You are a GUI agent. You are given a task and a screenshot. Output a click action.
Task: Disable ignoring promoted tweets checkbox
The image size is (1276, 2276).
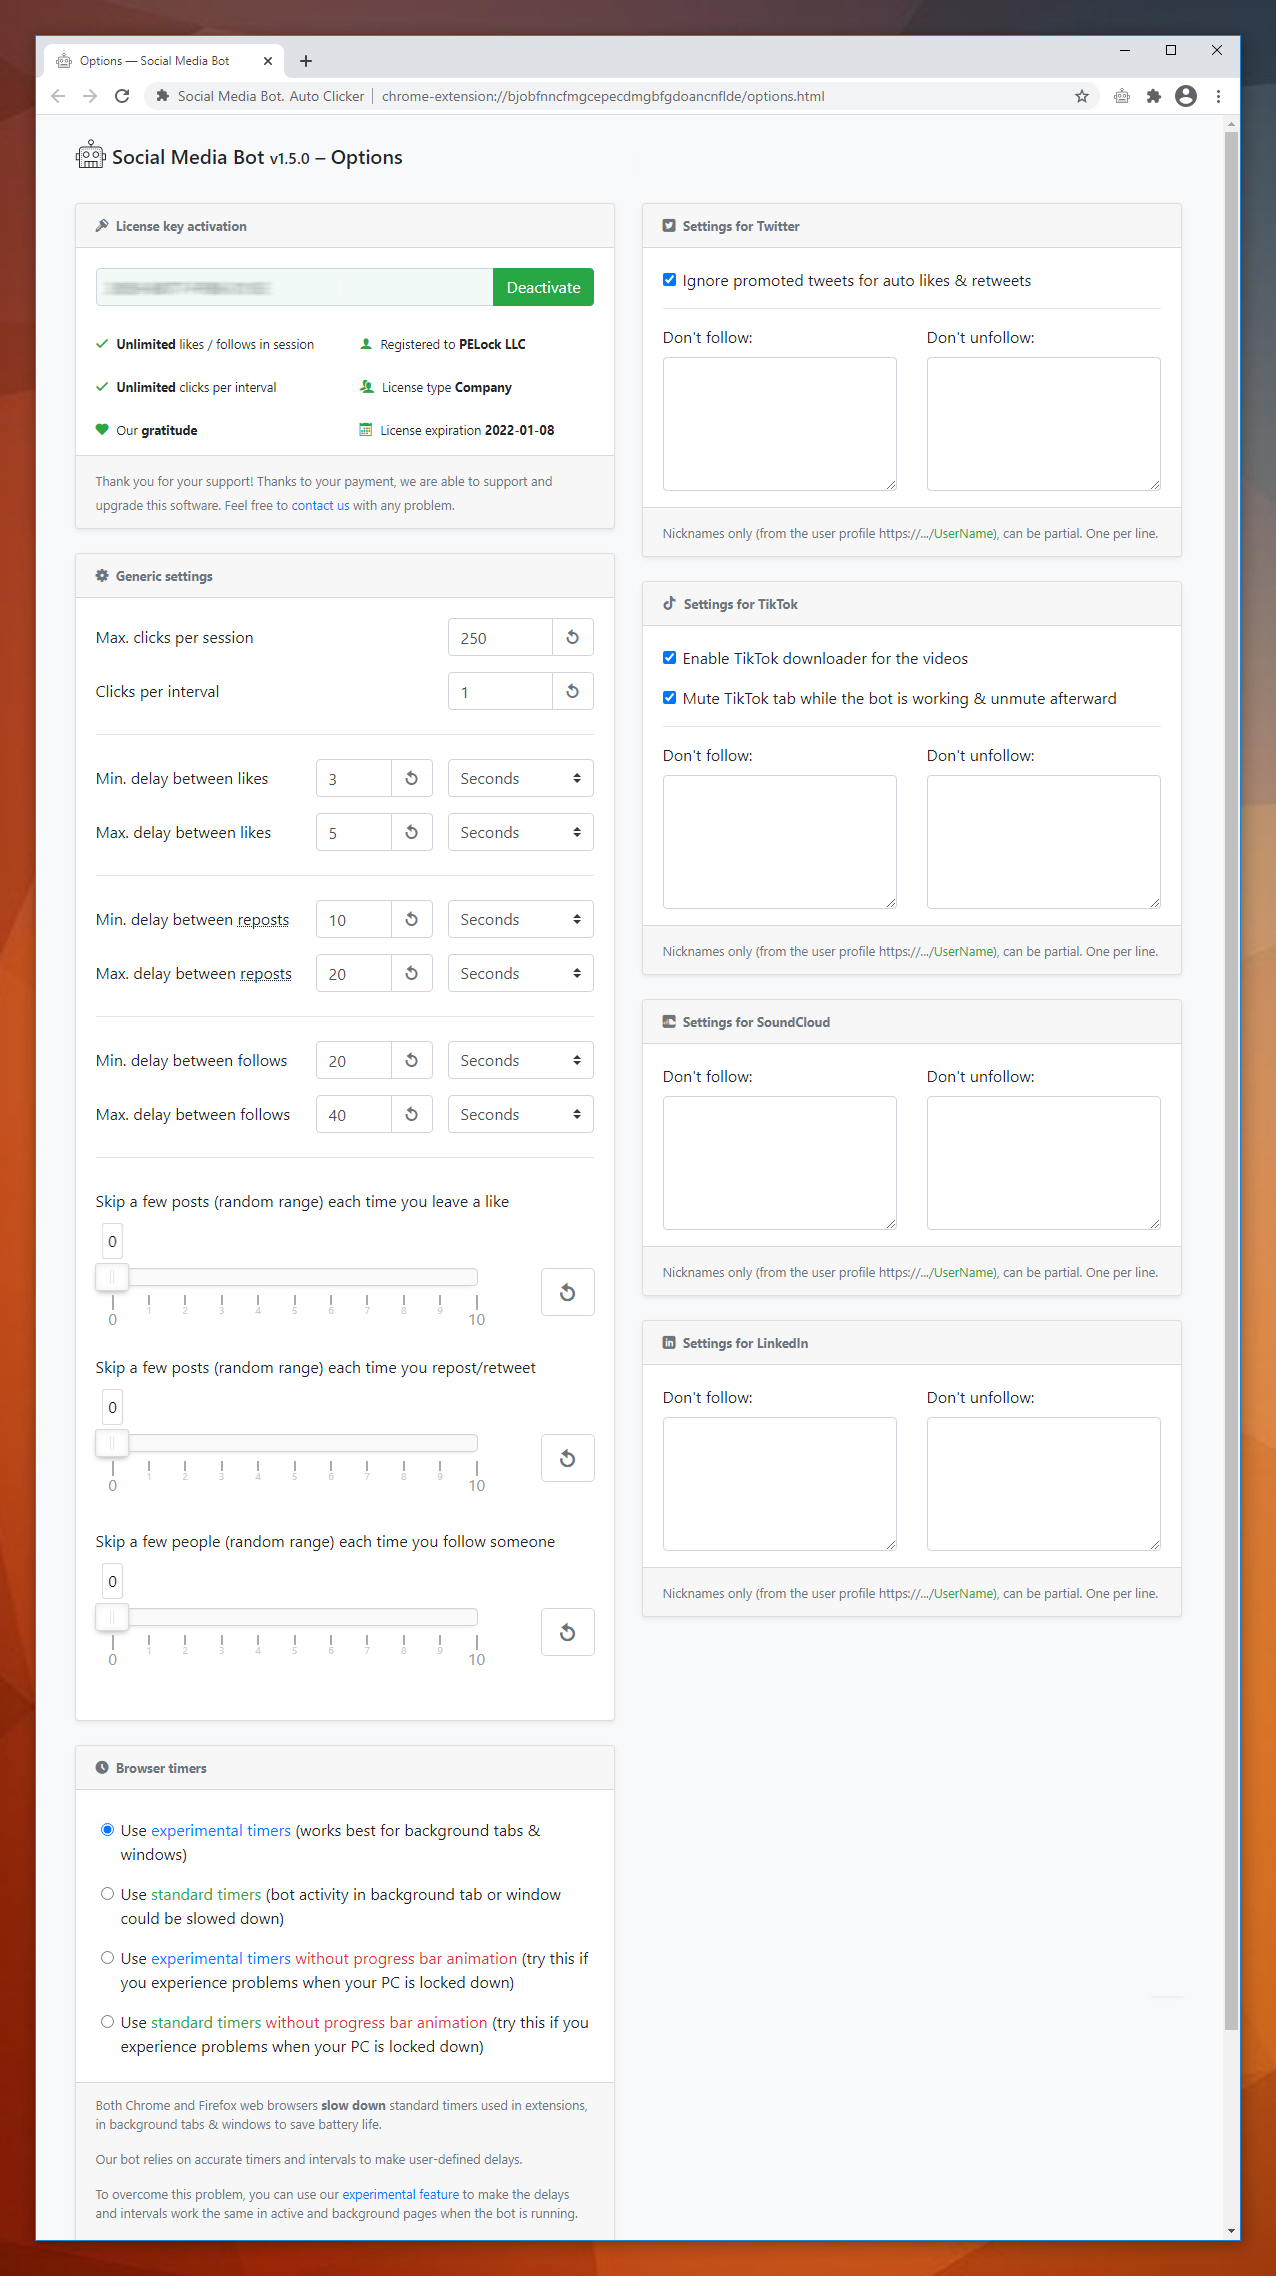tap(669, 280)
